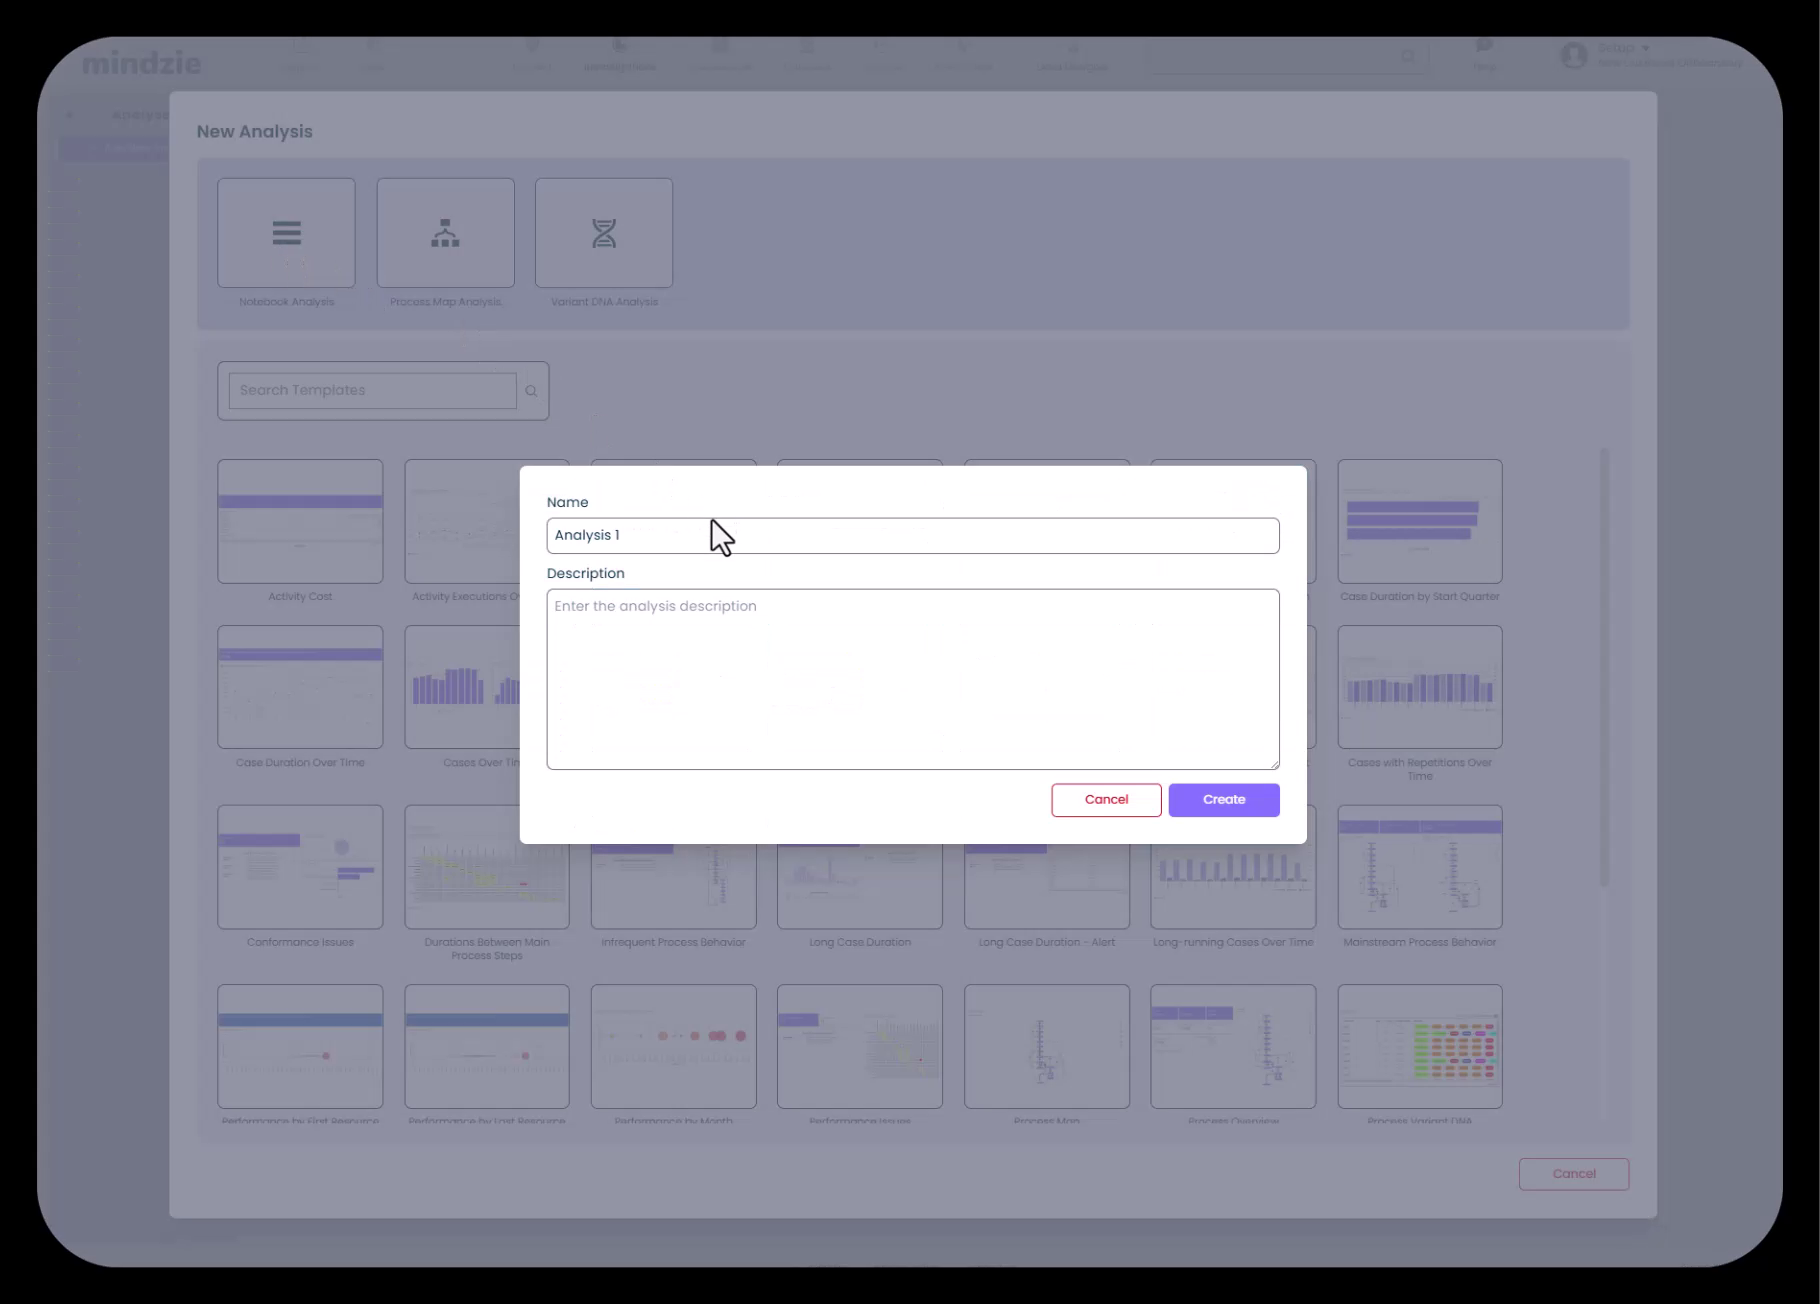Click the Search Templates field
Viewport: 1820px width, 1304px height.
click(372, 391)
